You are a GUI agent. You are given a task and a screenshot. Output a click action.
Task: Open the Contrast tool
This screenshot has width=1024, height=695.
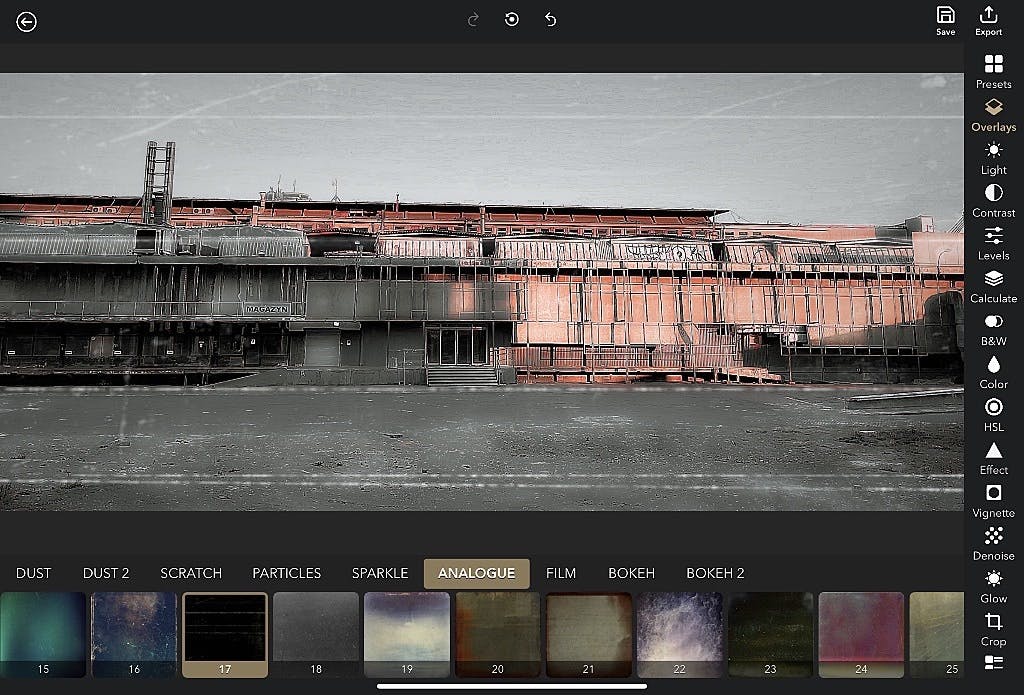[x=993, y=200]
